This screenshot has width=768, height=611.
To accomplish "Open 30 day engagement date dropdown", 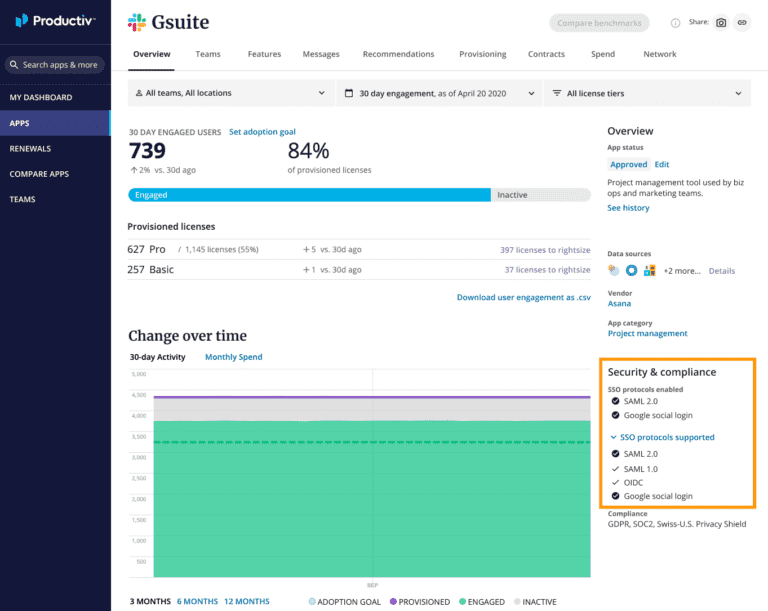I will [x=439, y=93].
